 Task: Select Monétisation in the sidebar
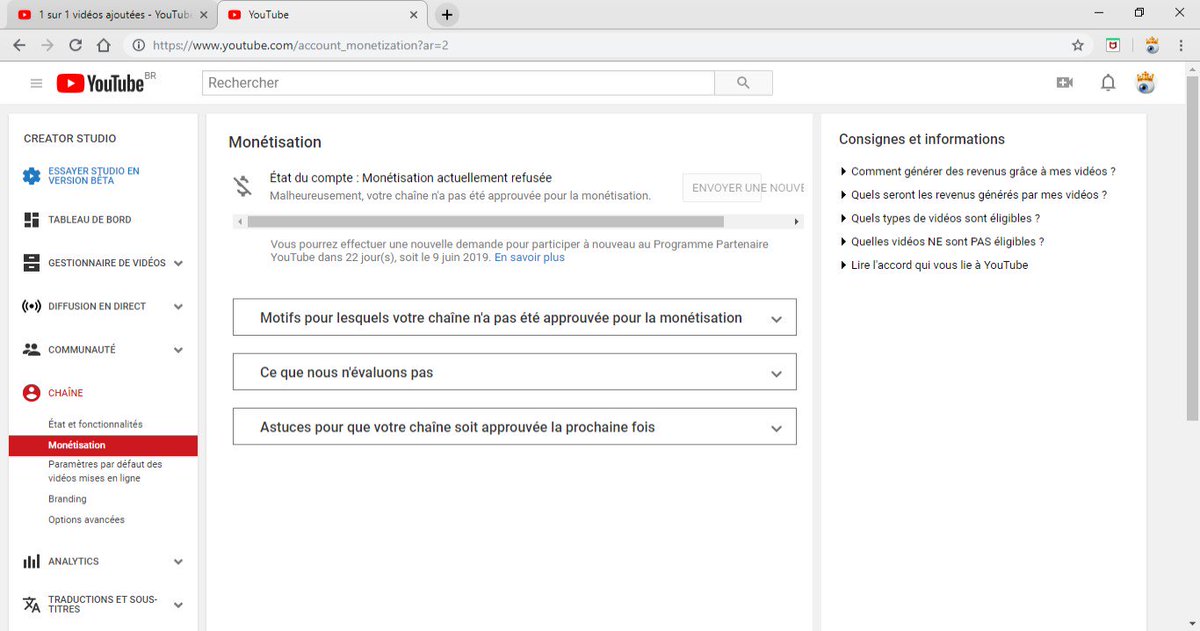[103, 445]
